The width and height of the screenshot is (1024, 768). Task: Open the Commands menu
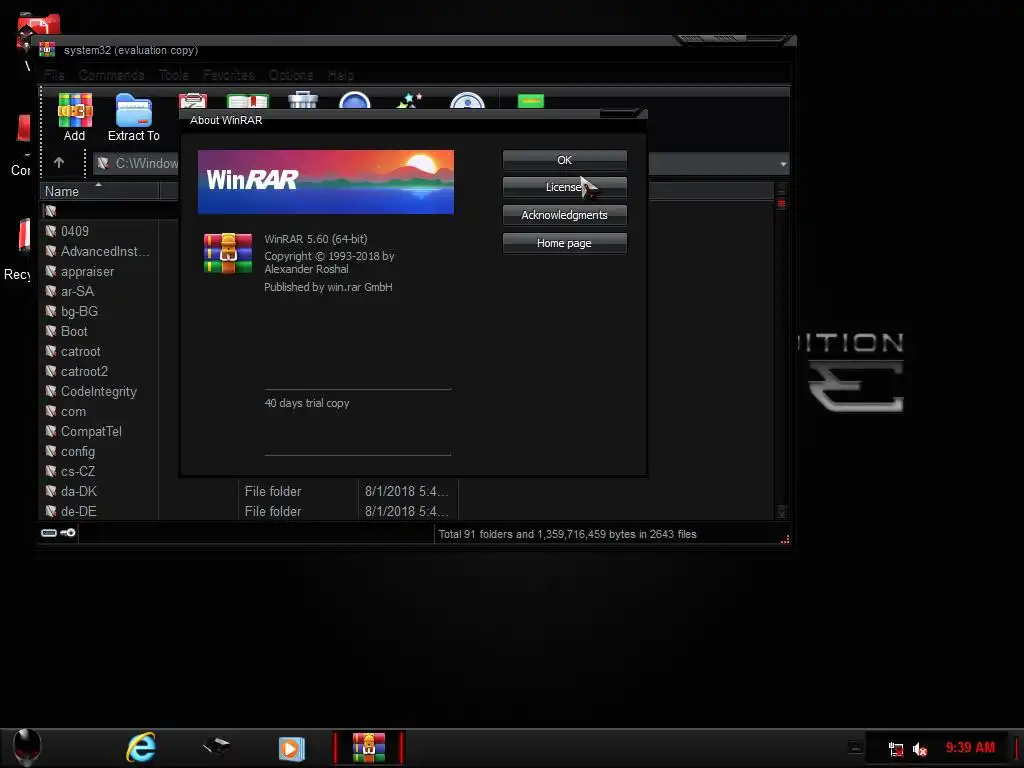pyautogui.click(x=112, y=75)
